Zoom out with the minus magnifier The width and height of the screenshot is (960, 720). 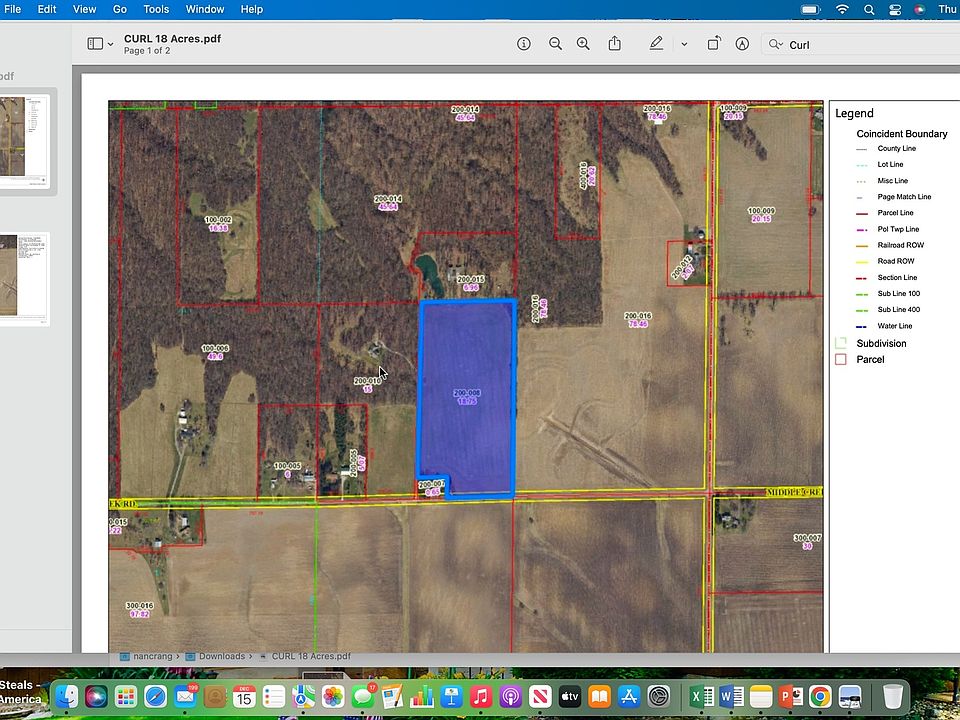pos(555,44)
